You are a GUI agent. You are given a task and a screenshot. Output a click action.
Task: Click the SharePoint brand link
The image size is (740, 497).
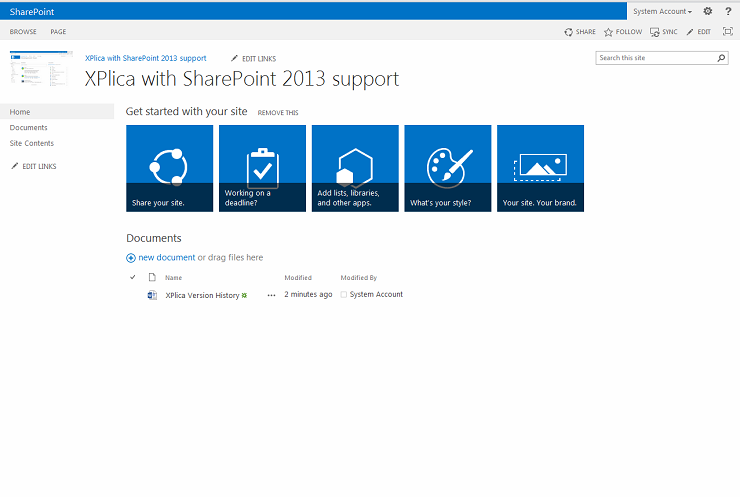click(32, 12)
